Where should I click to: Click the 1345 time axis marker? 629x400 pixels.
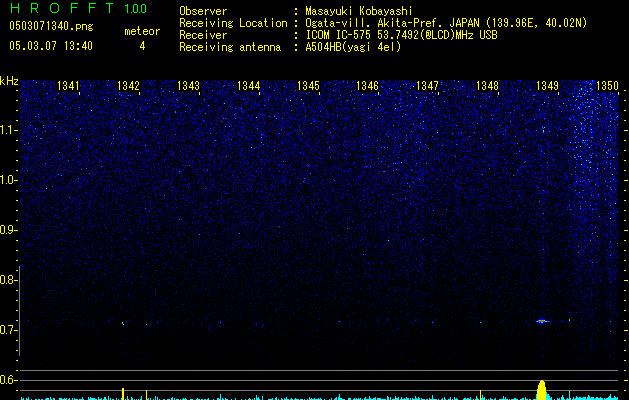[x=308, y=85]
